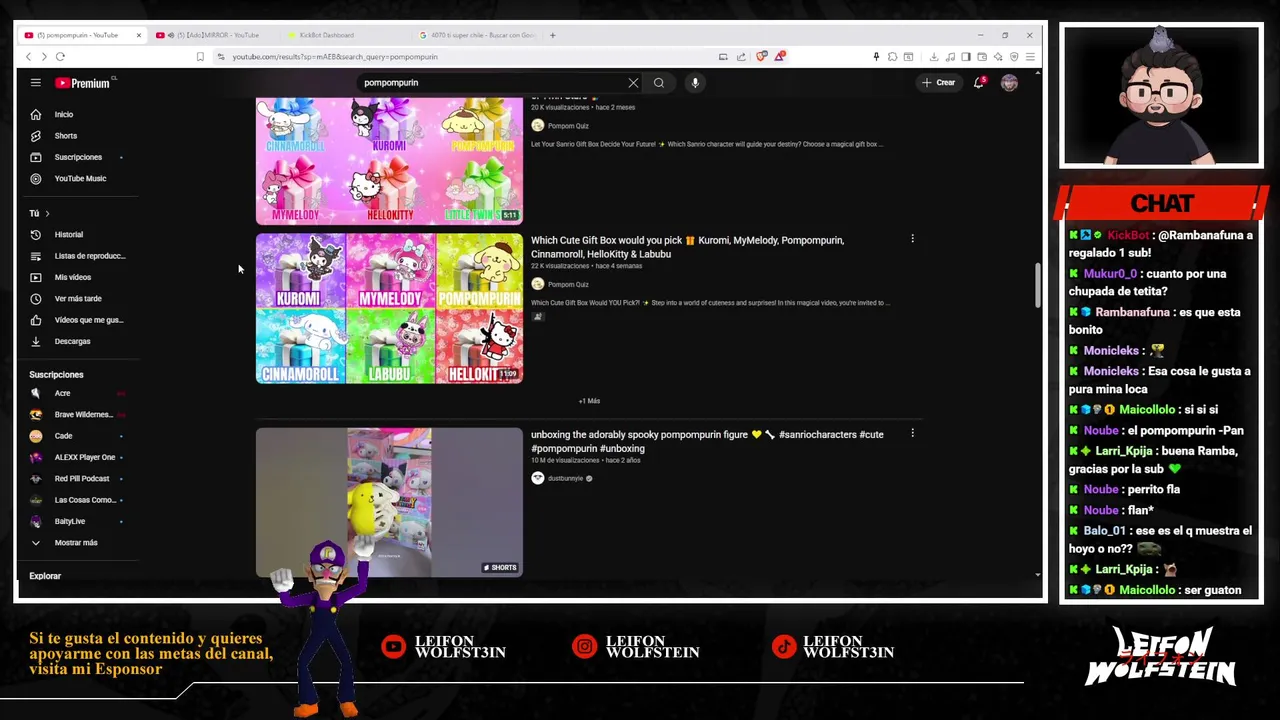Open Historial in the sidebar

point(69,235)
